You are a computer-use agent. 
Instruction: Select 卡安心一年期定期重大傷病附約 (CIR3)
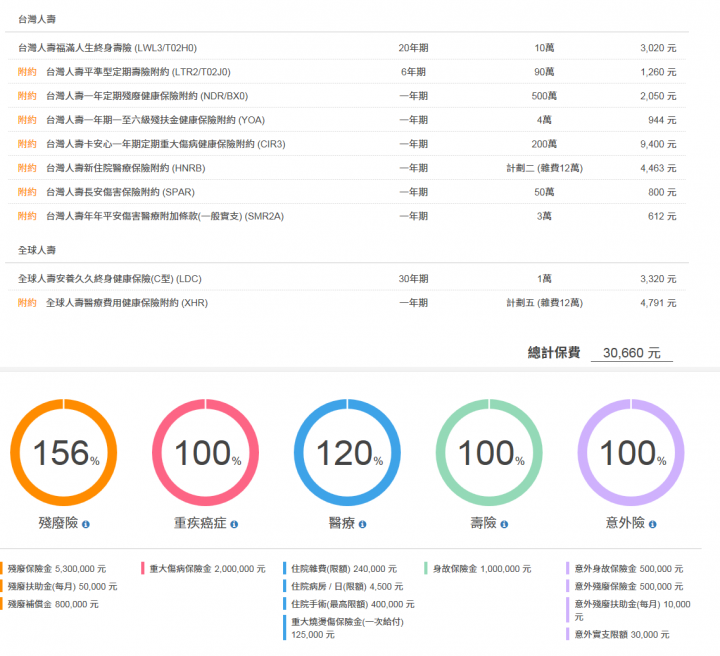point(347,144)
